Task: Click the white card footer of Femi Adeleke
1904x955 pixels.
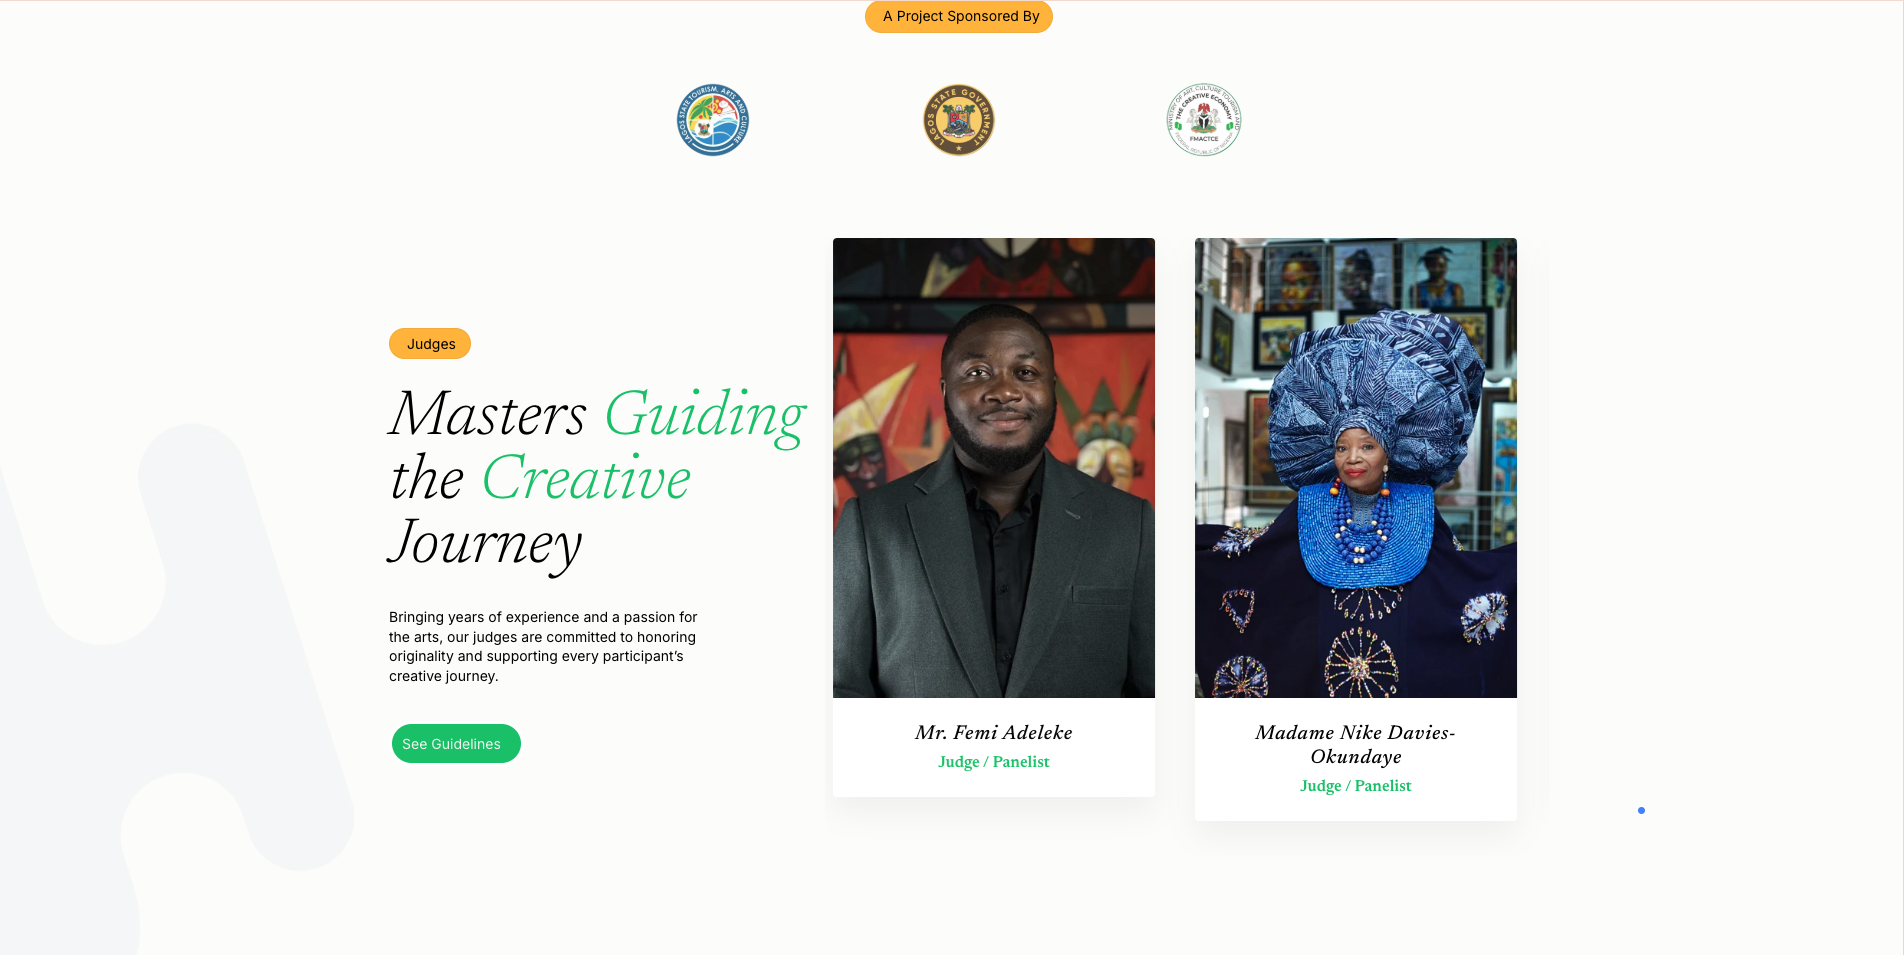Action: [994, 747]
